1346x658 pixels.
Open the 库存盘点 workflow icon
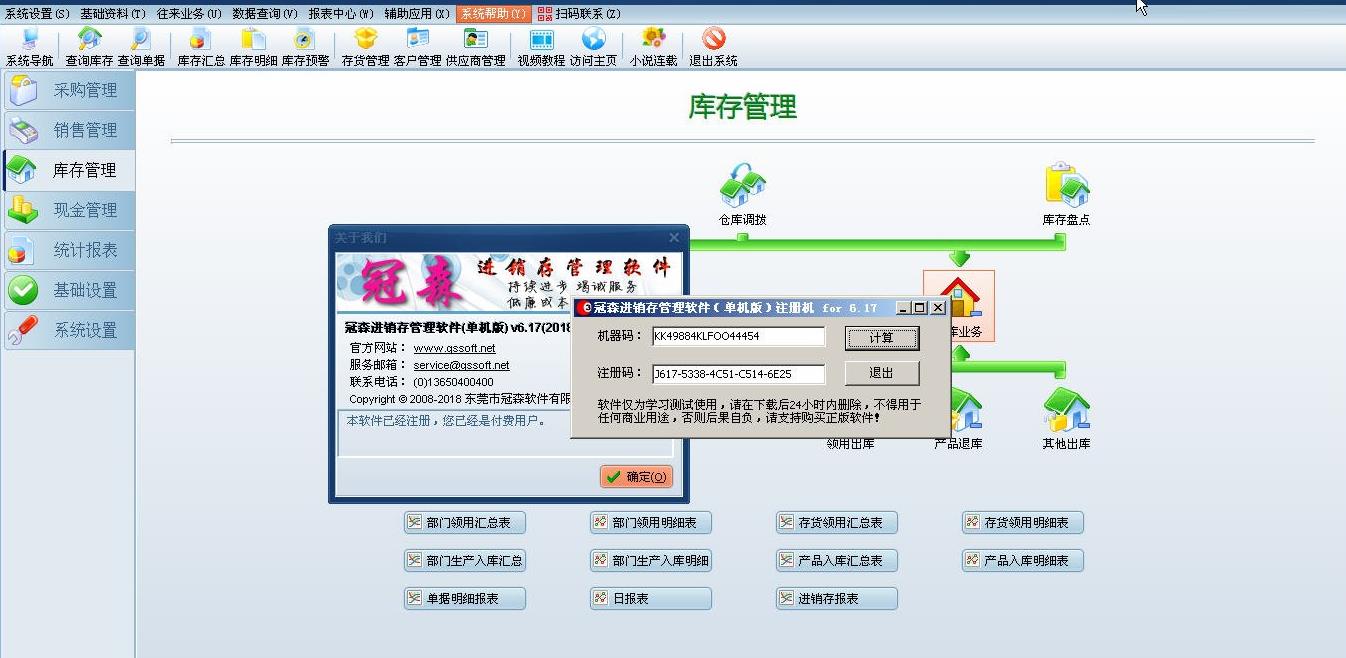coord(1066,195)
